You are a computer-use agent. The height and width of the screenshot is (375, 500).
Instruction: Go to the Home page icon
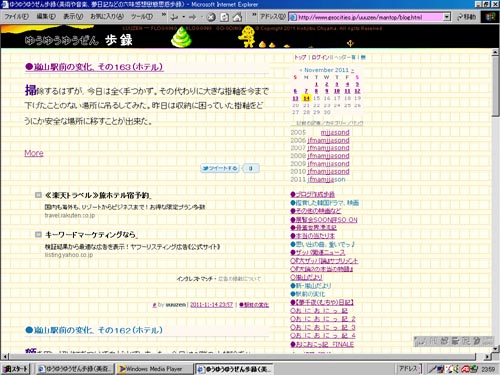coord(237,17)
